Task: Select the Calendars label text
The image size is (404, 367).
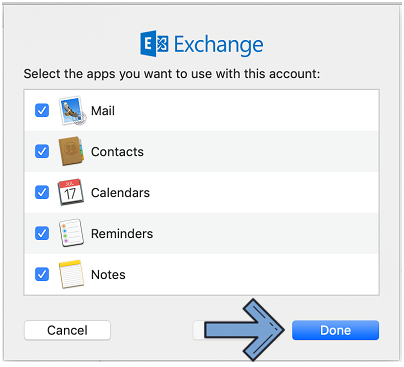Action: pyautogui.click(x=120, y=193)
